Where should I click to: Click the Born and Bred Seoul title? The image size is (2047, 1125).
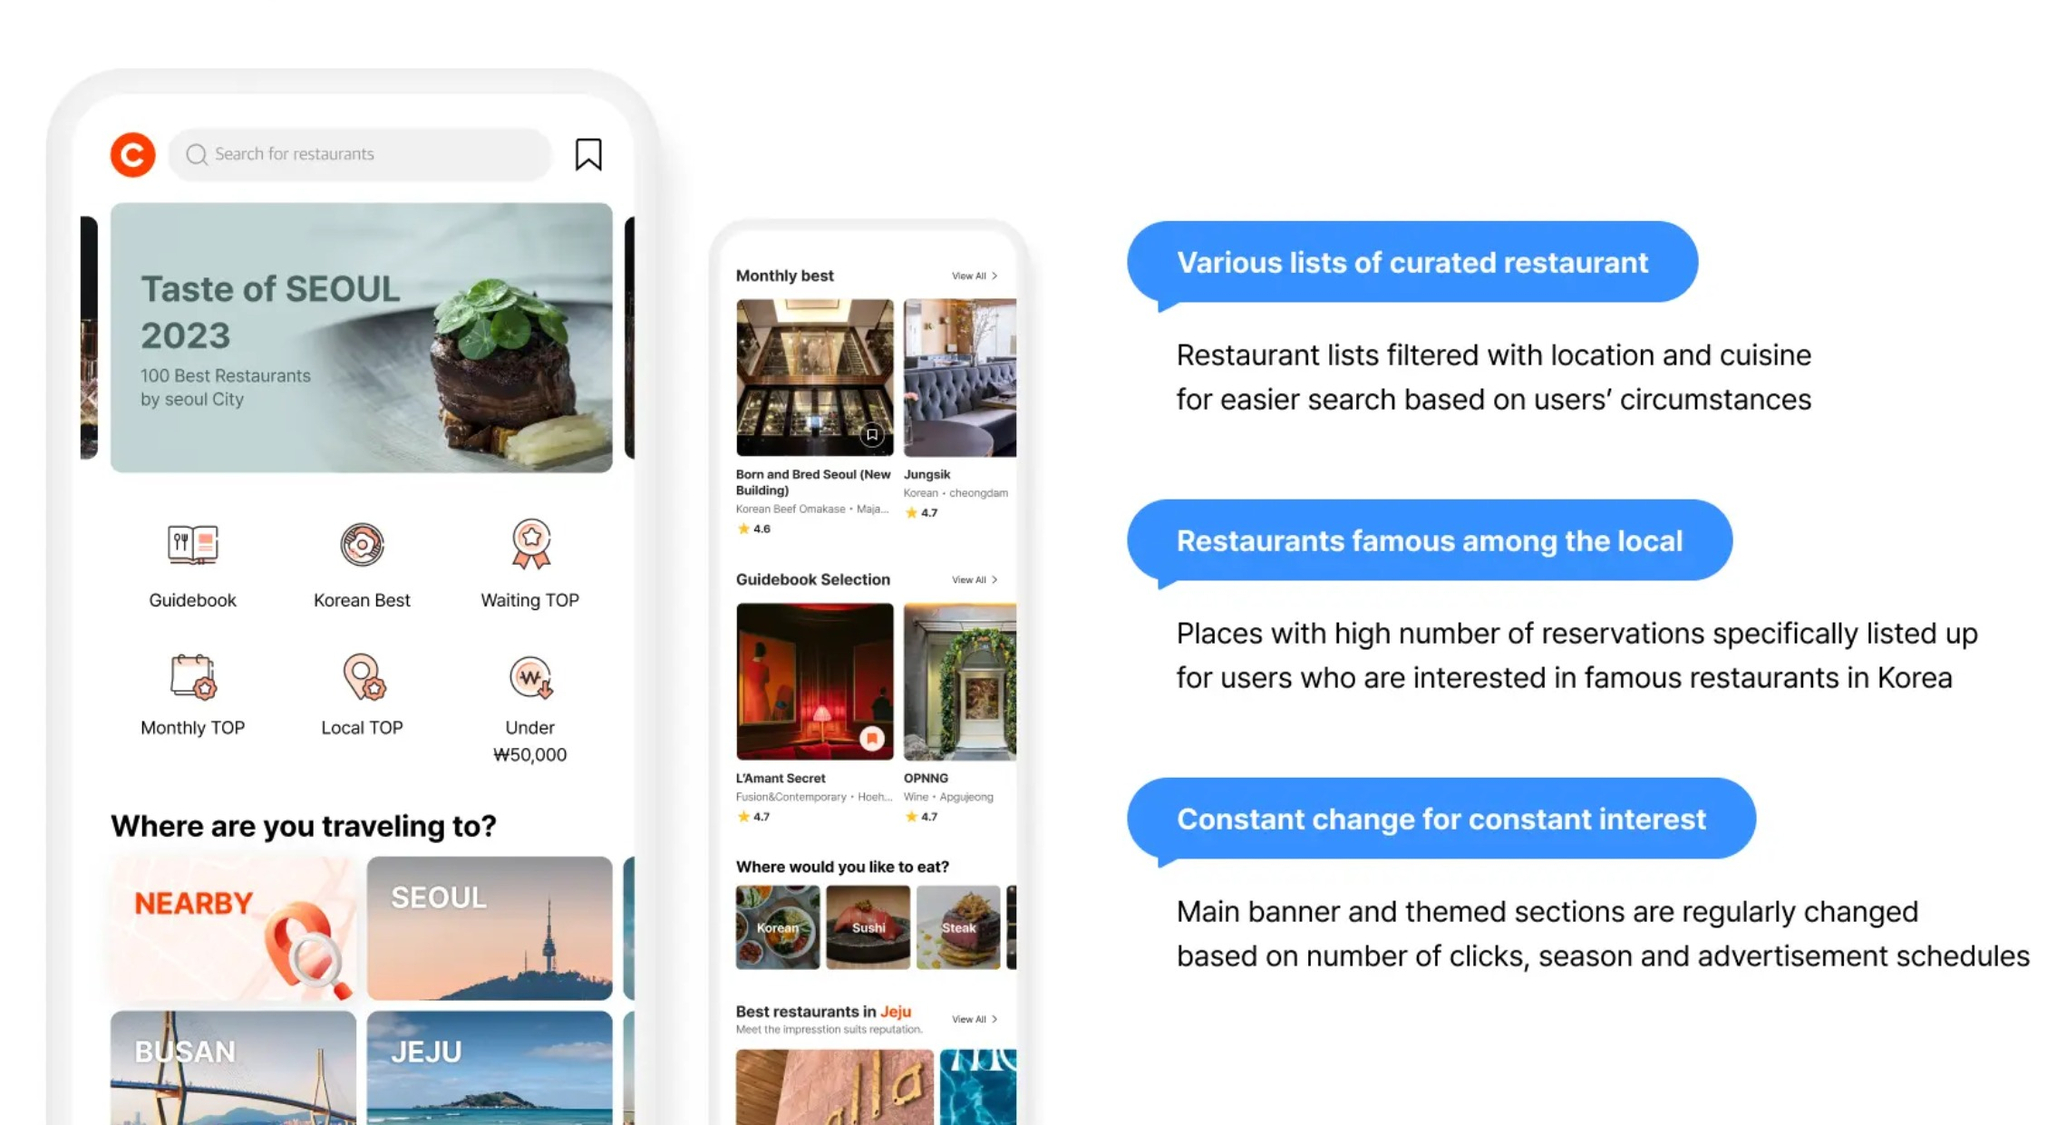(813, 483)
